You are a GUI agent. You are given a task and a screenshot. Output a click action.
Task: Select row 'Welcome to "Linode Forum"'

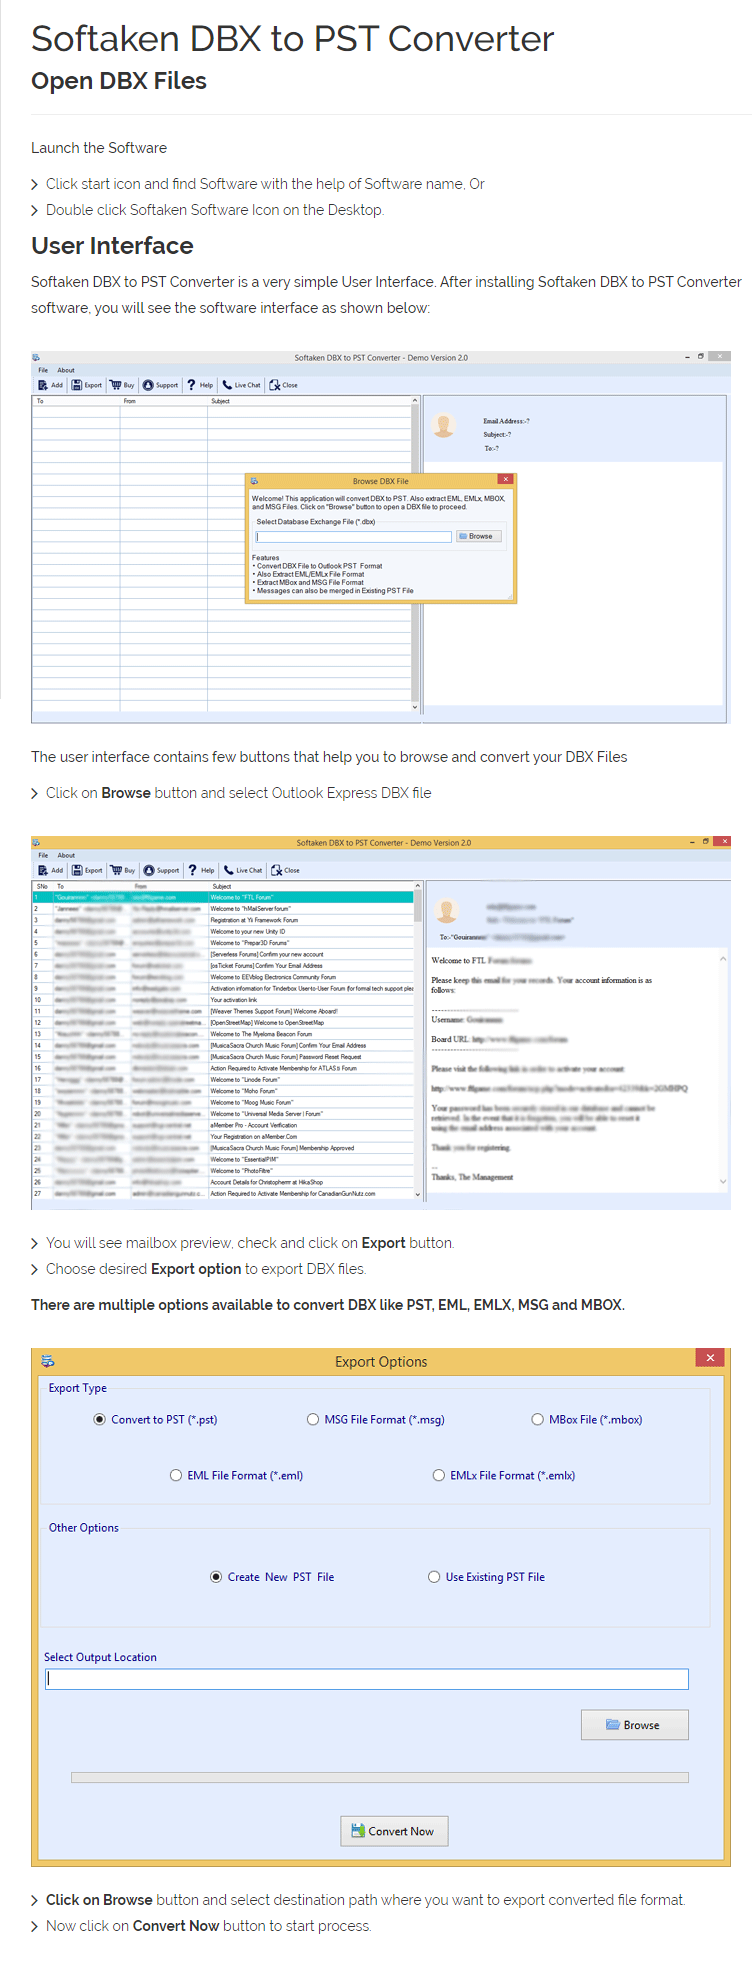coord(223,1080)
